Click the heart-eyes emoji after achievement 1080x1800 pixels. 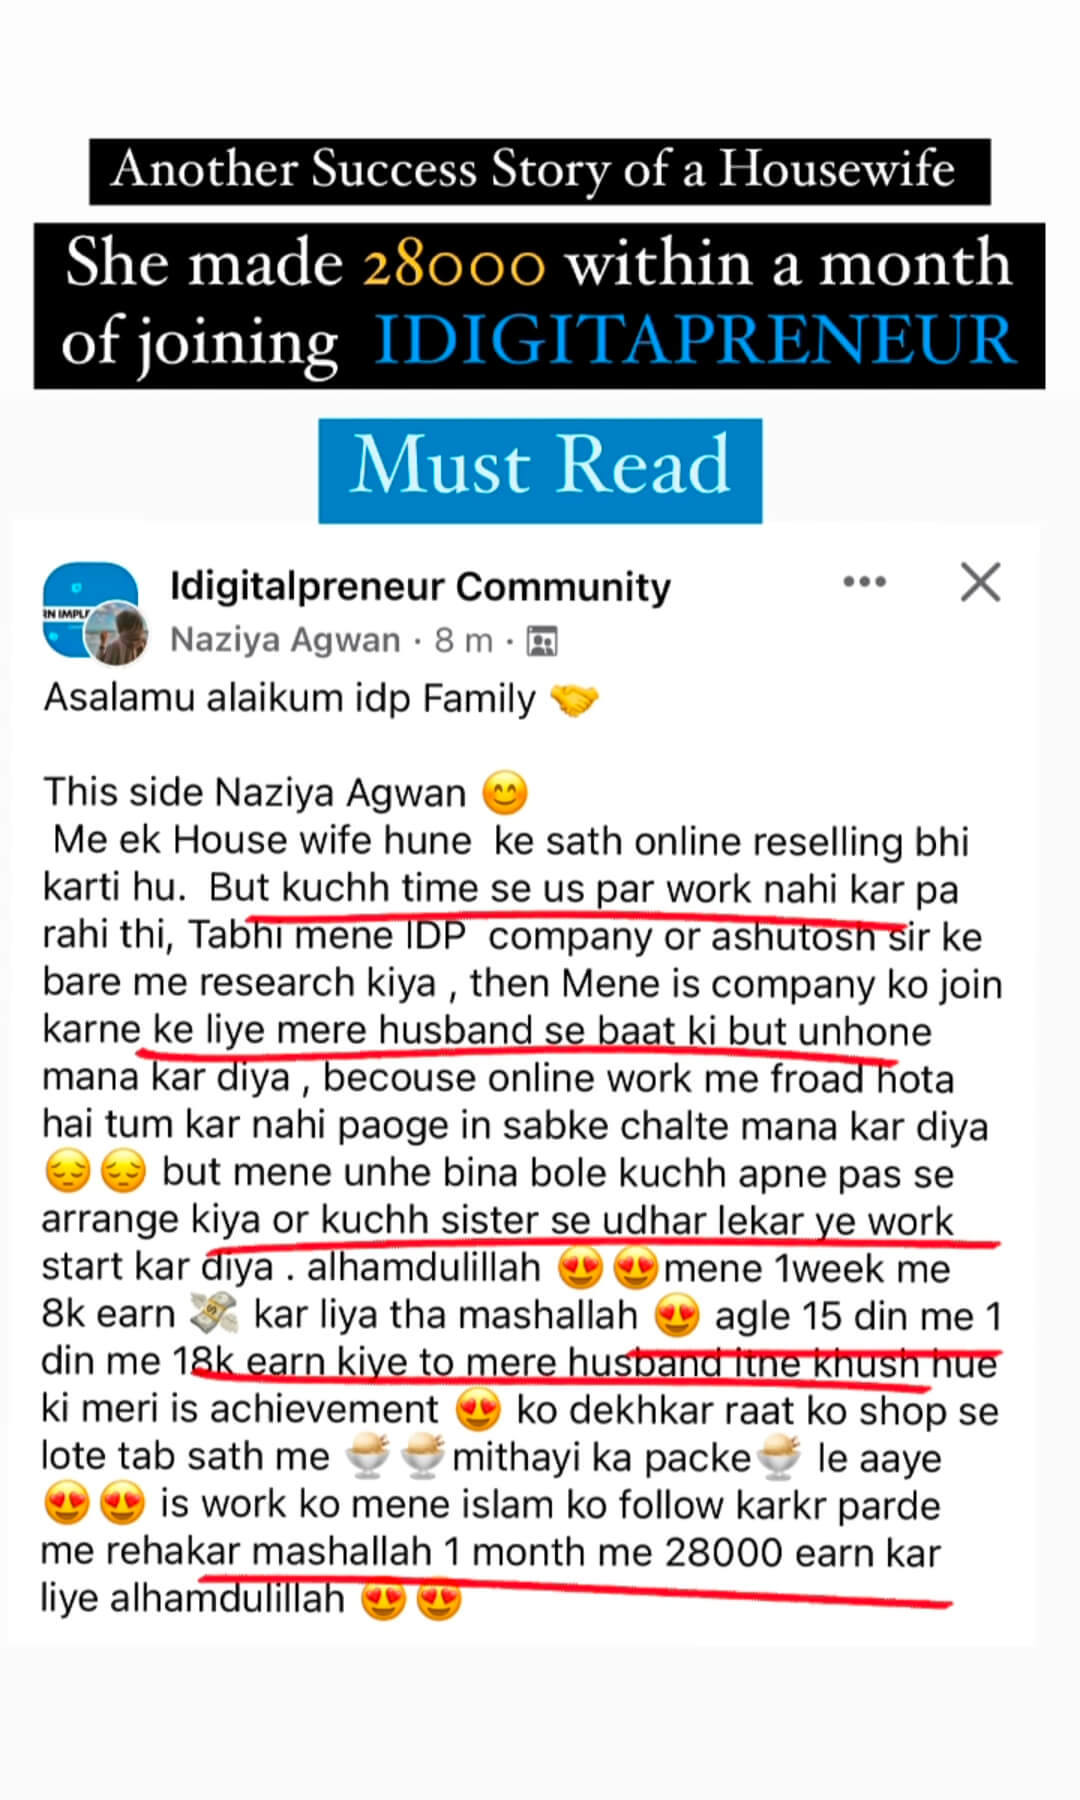click(478, 1410)
